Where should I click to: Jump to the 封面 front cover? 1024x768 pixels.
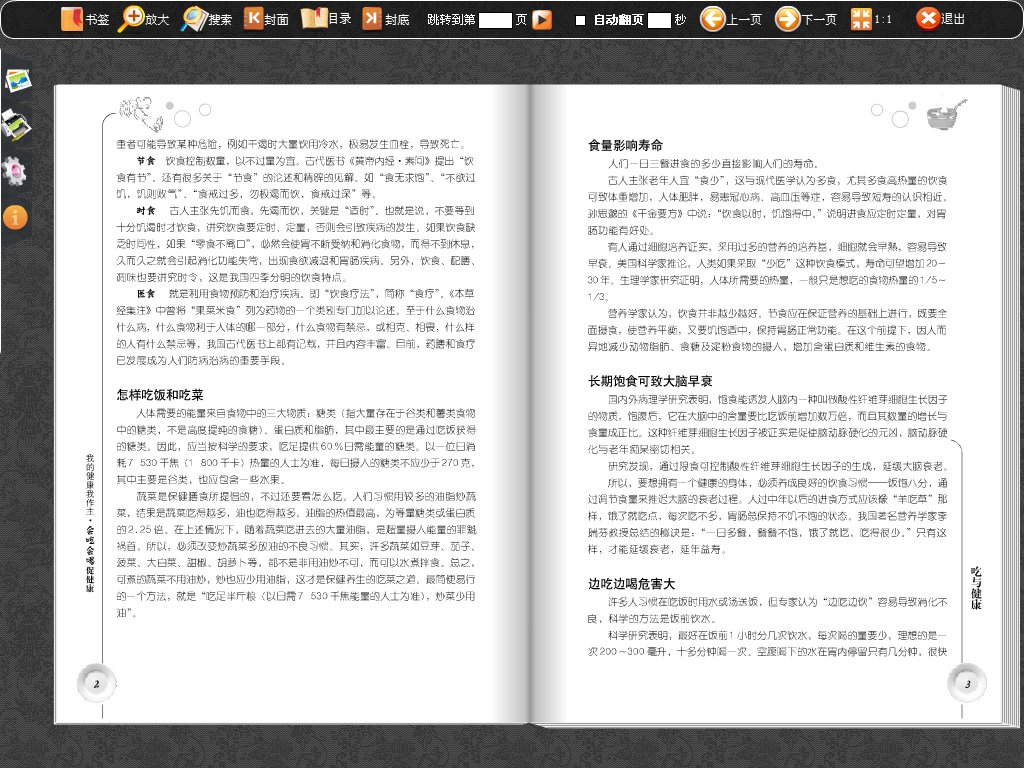(x=266, y=19)
